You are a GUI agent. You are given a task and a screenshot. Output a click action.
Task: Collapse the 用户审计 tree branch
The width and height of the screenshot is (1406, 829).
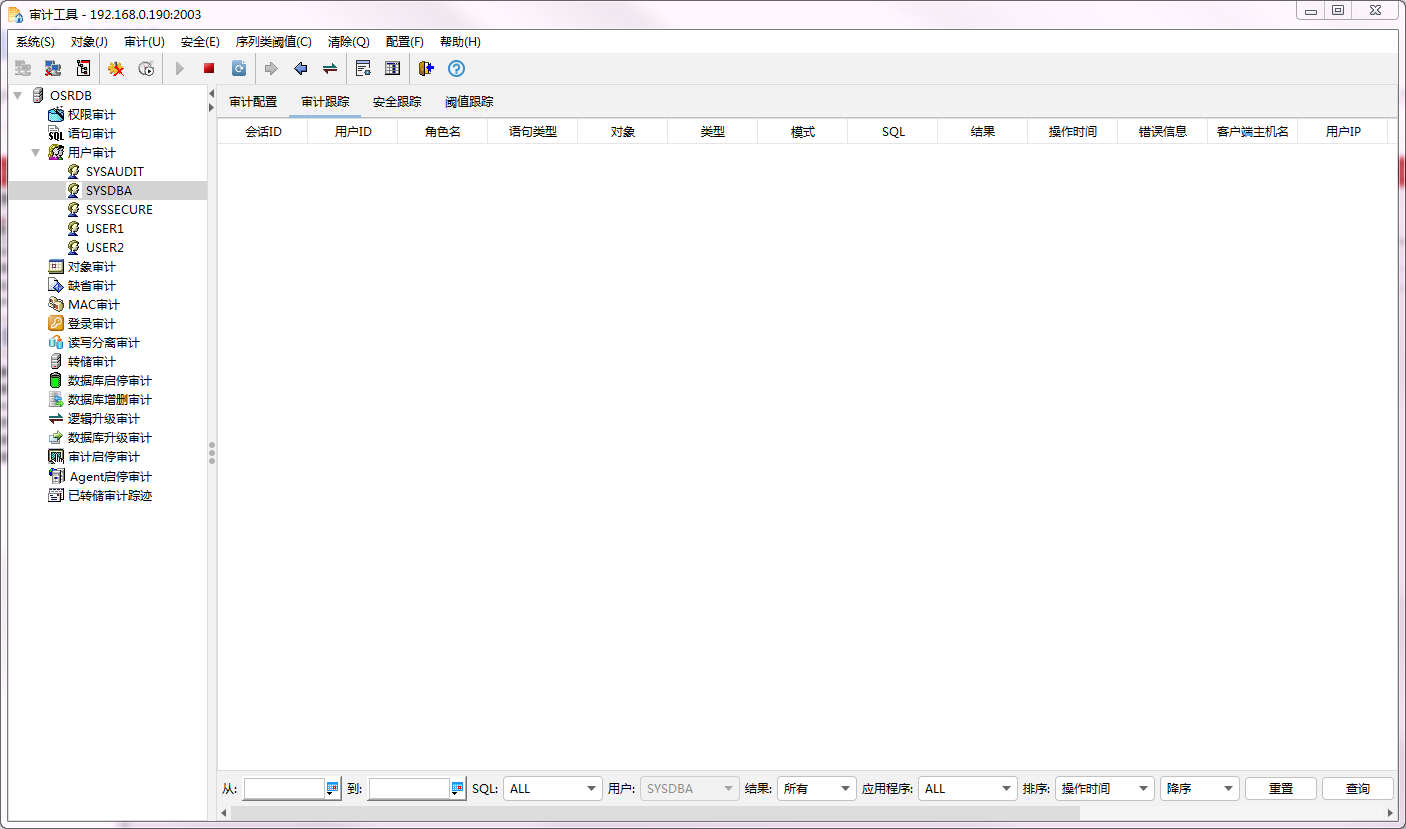[x=34, y=152]
